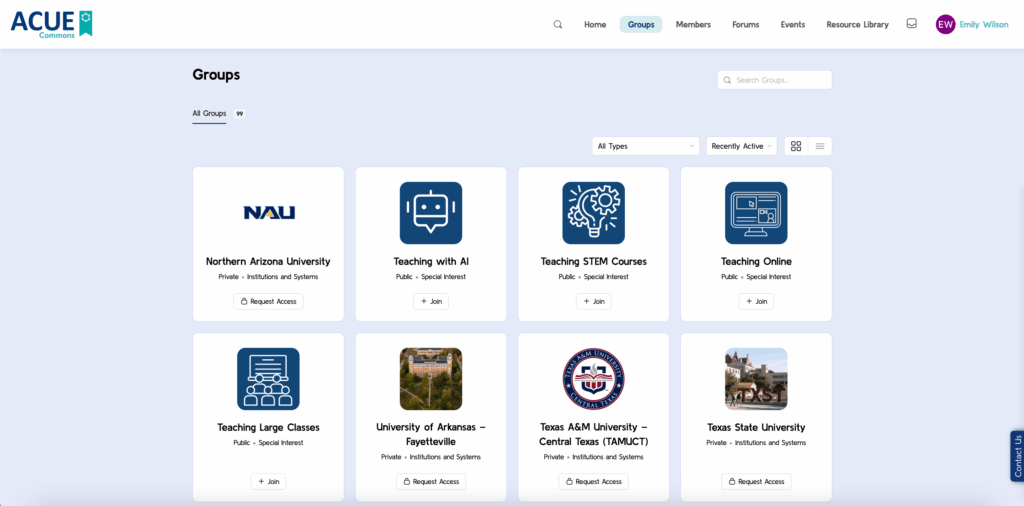
Task: Request access to Texas A&M Central Texas
Action: pos(594,481)
